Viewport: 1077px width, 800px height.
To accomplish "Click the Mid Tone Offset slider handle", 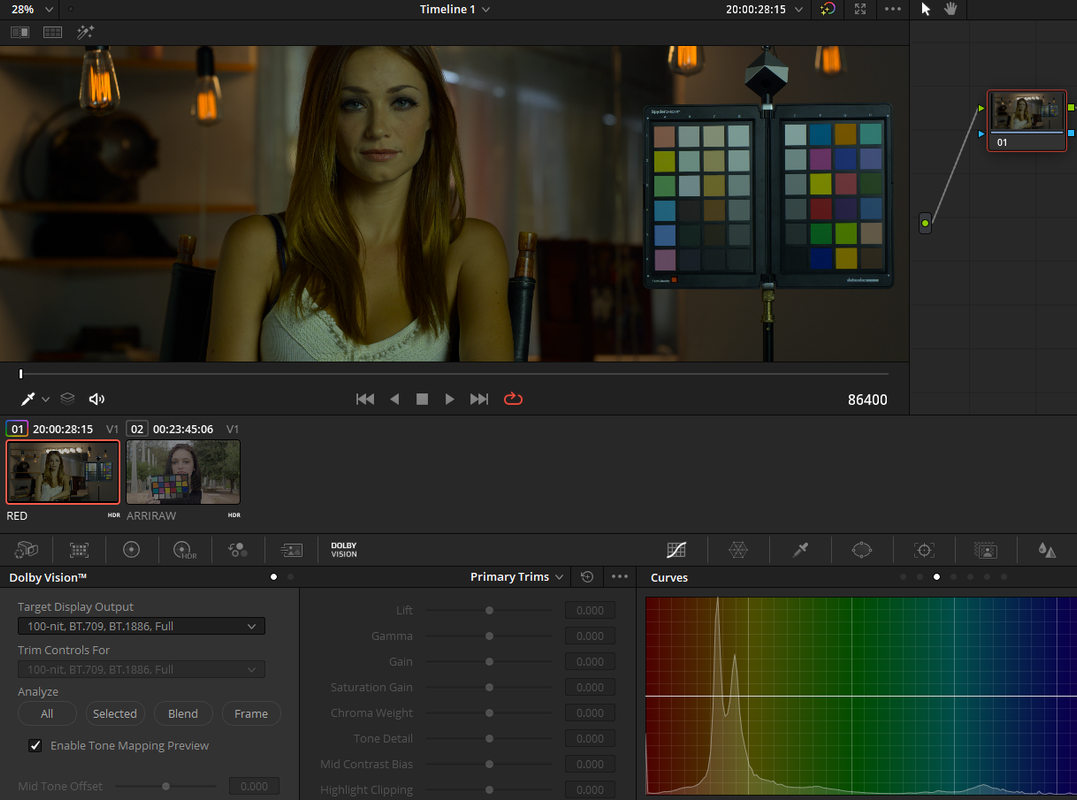I will click(x=166, y=786).
